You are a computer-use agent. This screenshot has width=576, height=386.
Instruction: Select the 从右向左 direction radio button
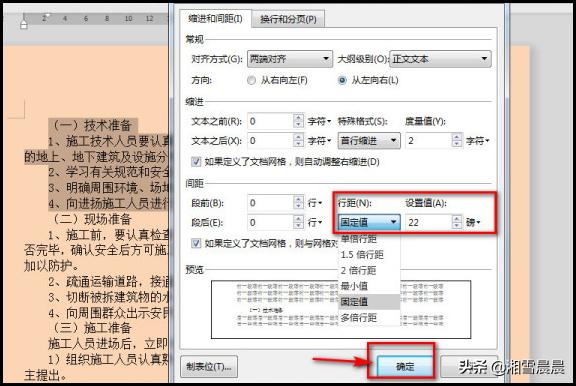pos(252,80)
